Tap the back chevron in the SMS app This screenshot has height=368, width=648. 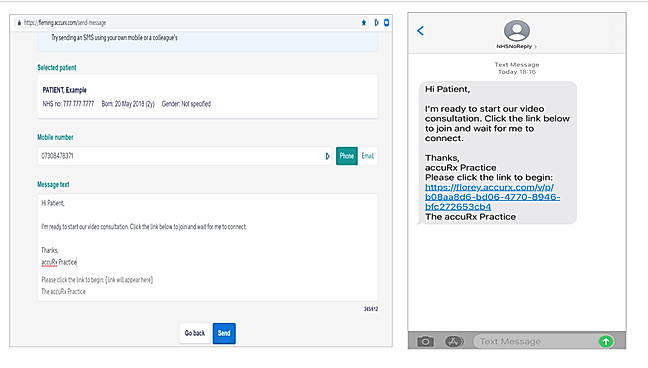pyautogui.click(x=420, y=31)
